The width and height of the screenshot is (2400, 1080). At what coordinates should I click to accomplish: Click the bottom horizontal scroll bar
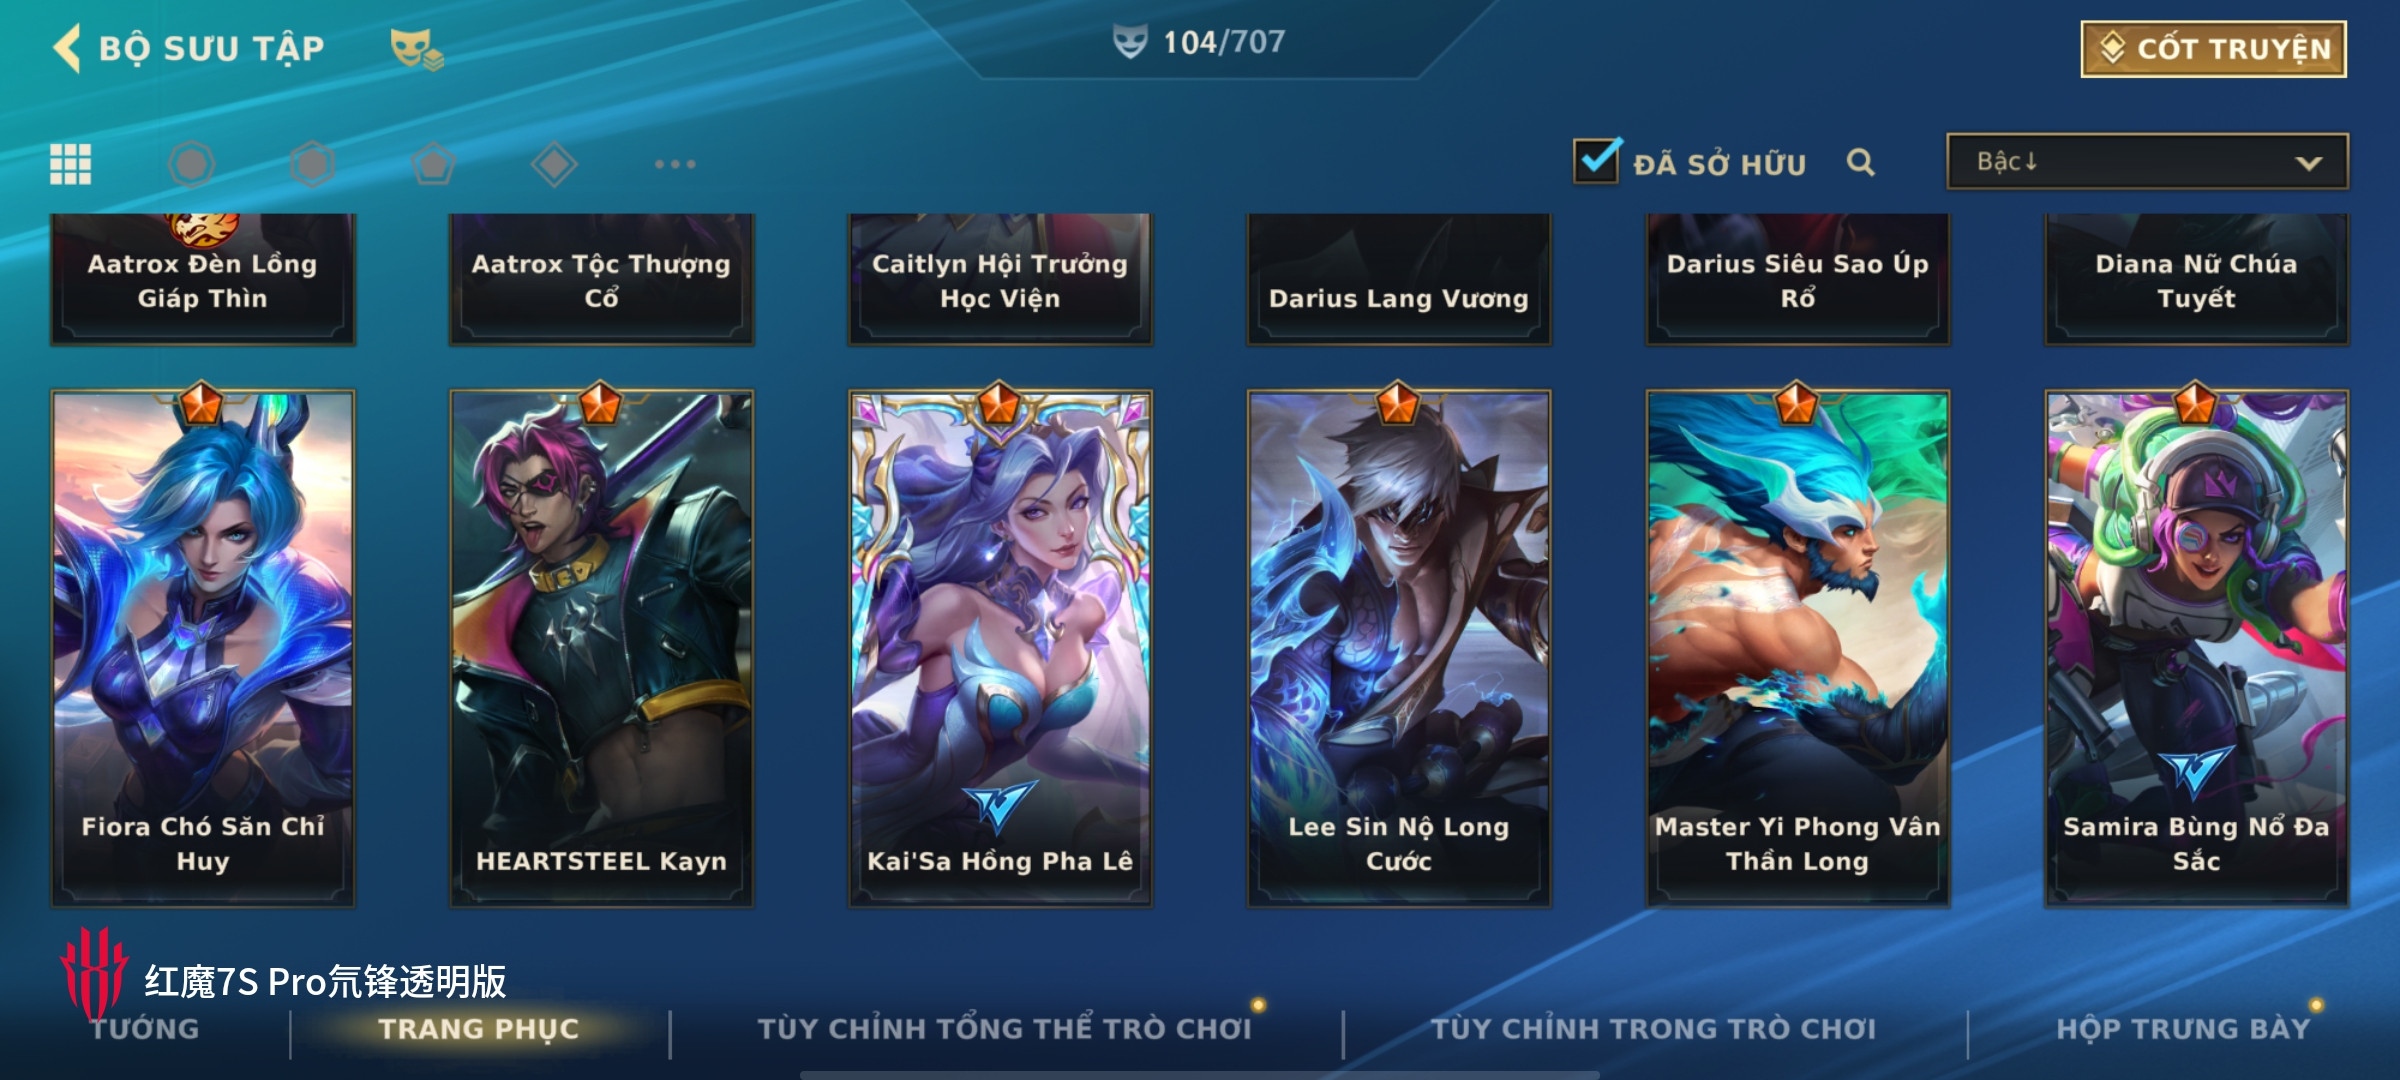[1200, 1075]
